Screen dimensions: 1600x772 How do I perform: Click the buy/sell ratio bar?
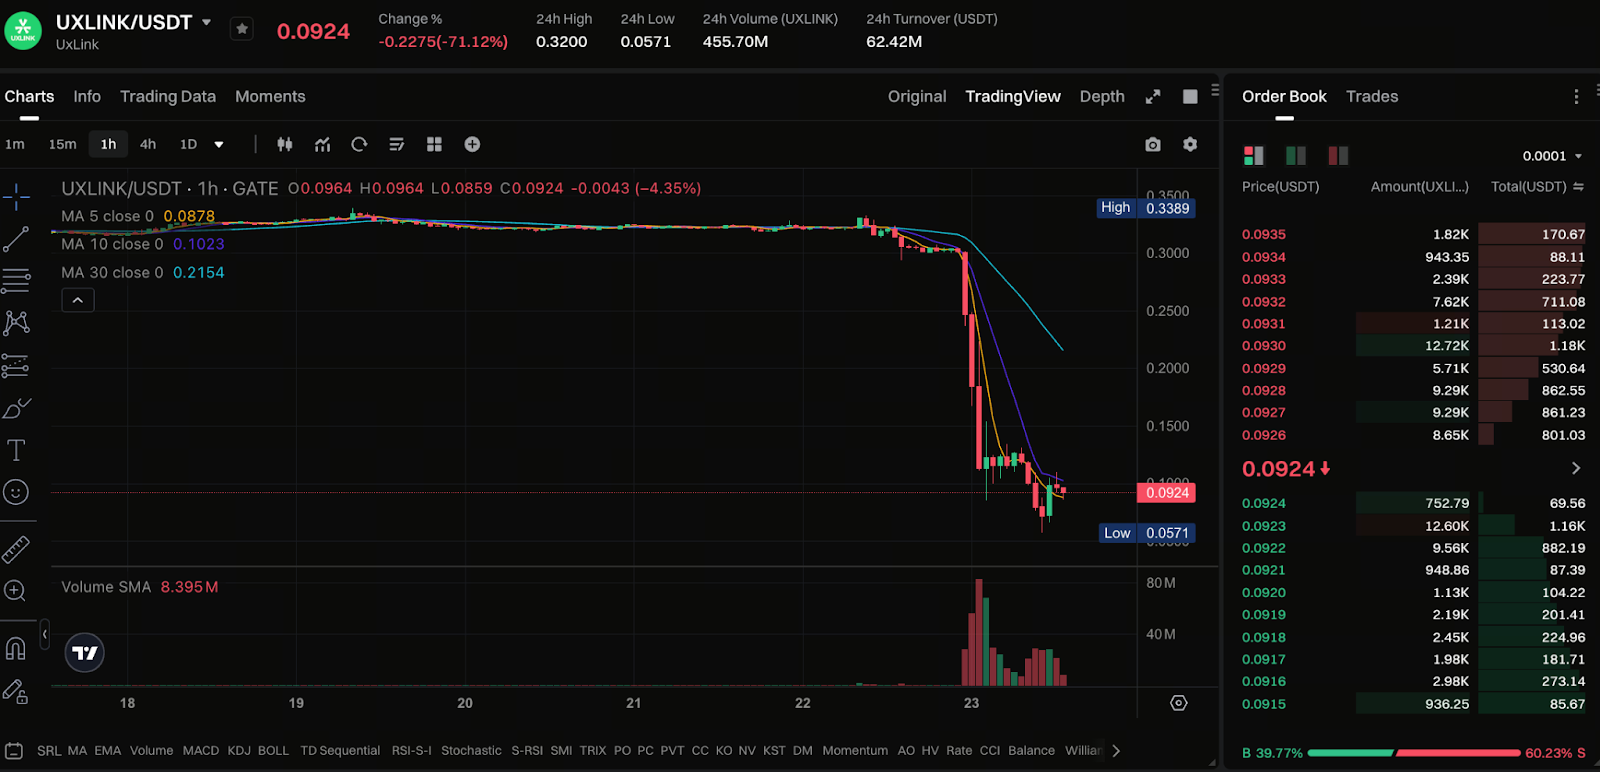[1414, 753]
